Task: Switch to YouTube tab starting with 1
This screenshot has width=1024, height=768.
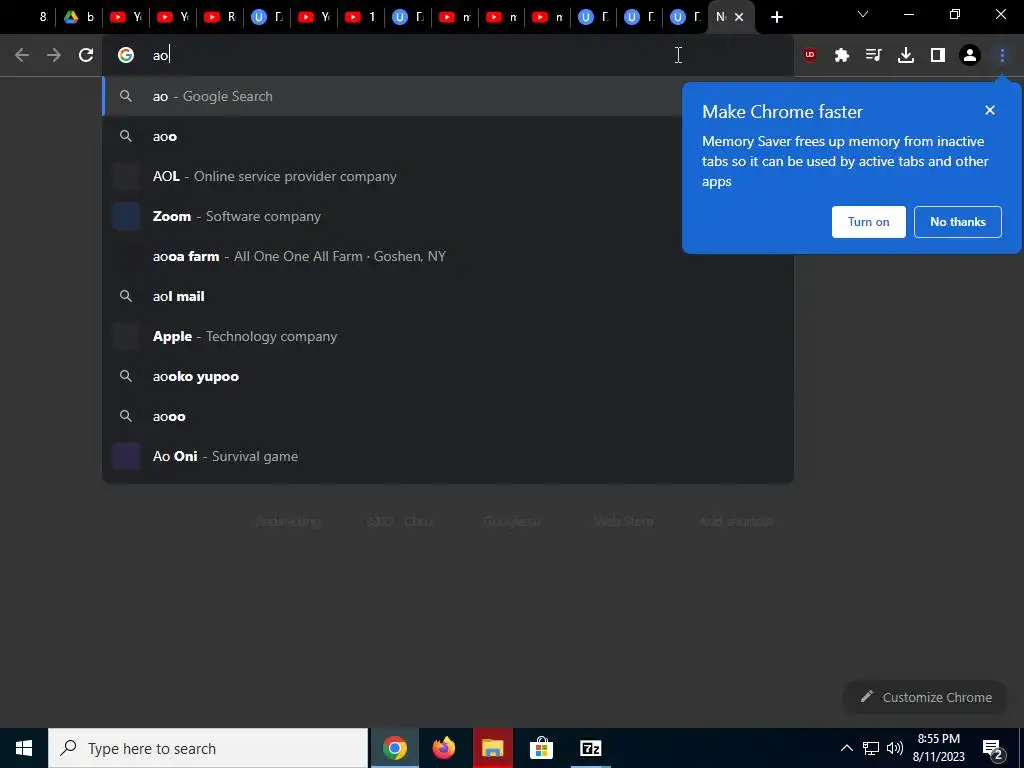Action: (361, 18)
